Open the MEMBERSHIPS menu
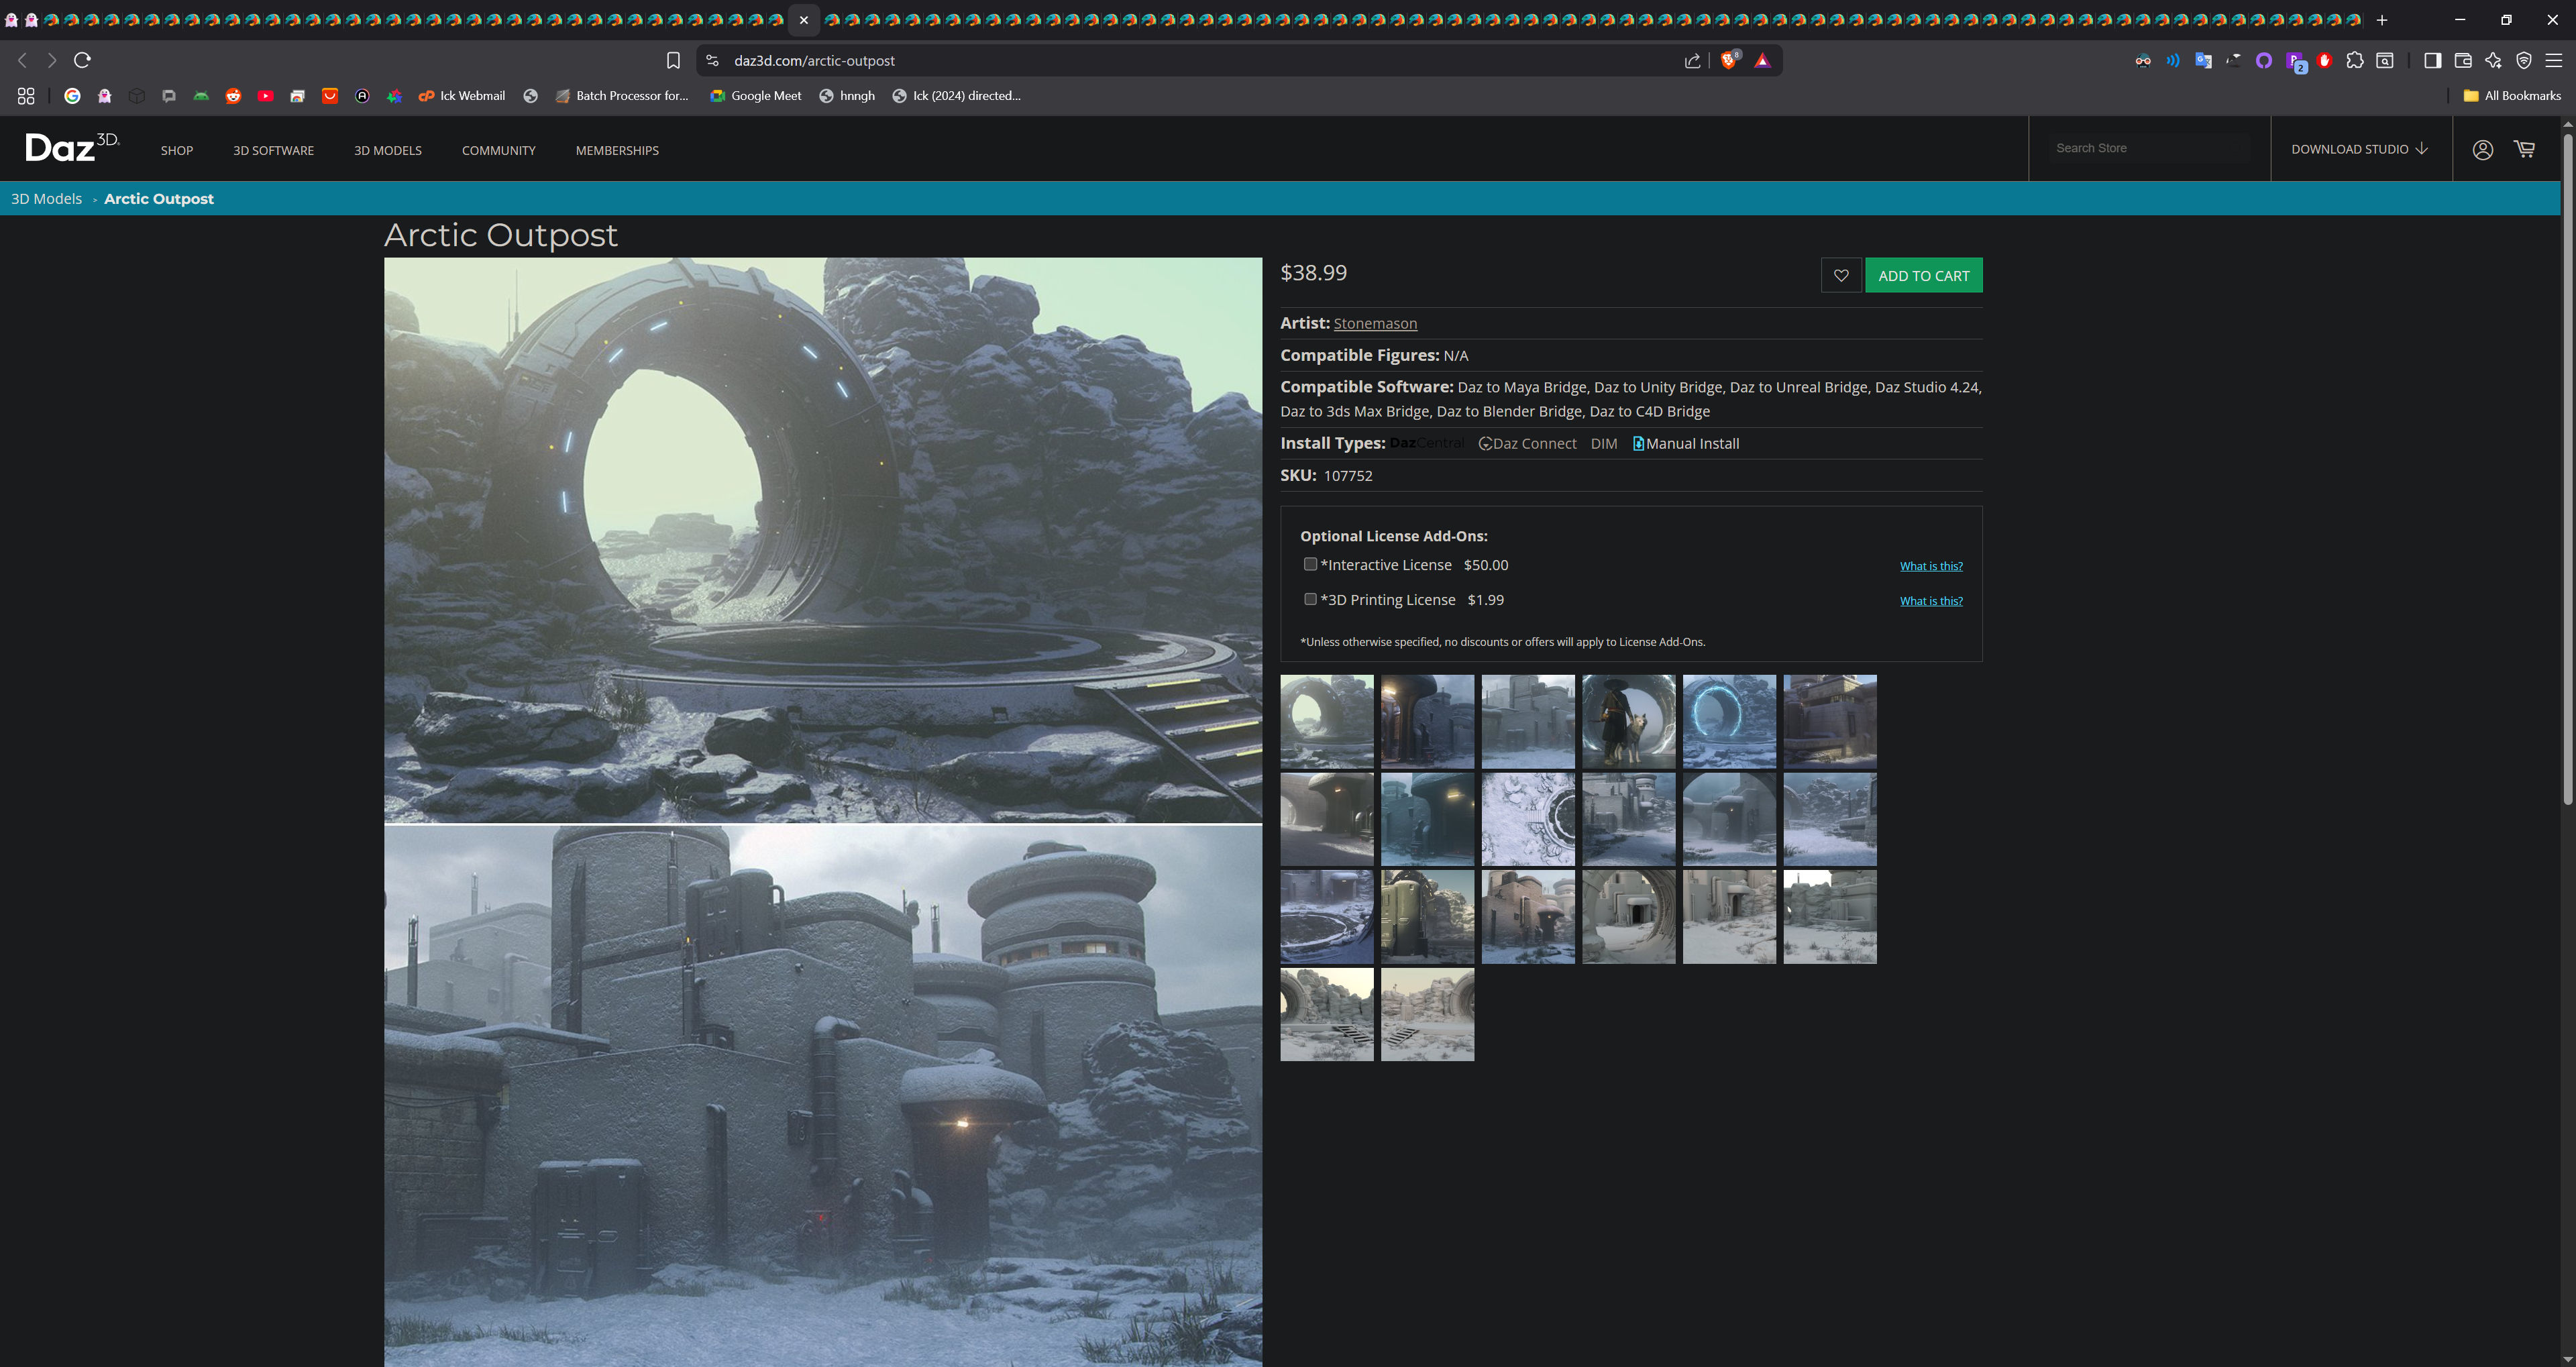Image resolution: width=2576 pixels, height=1367 pixels. click(x=617, y=150)
